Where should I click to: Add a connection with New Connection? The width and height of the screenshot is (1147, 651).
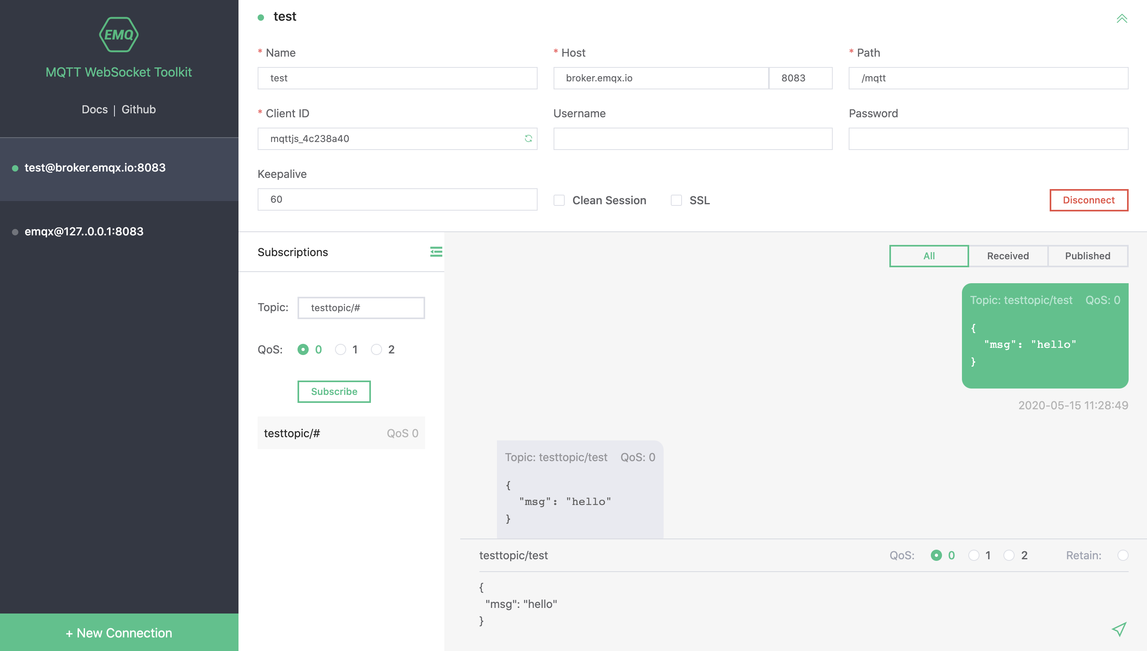click(x=119, y=633)
